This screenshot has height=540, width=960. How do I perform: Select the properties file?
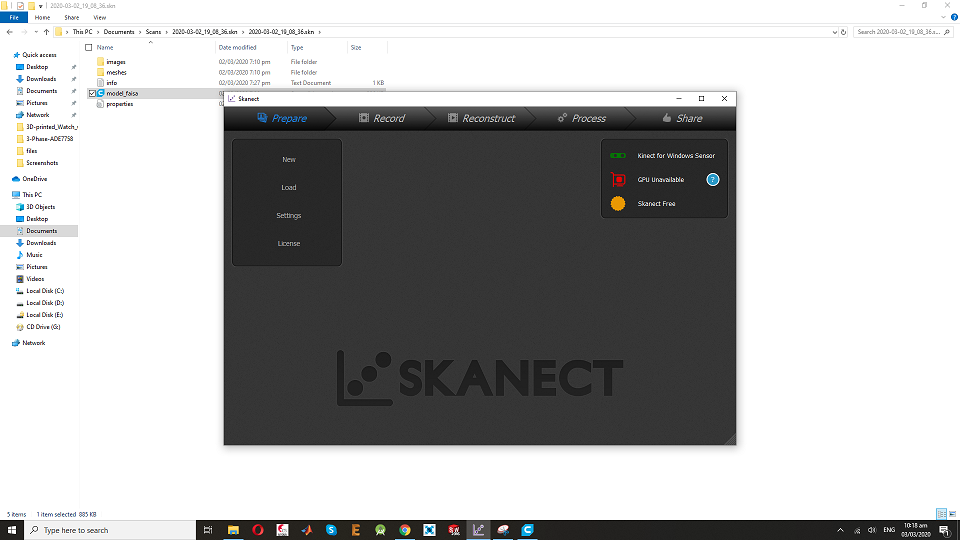(x=119, y=104)
